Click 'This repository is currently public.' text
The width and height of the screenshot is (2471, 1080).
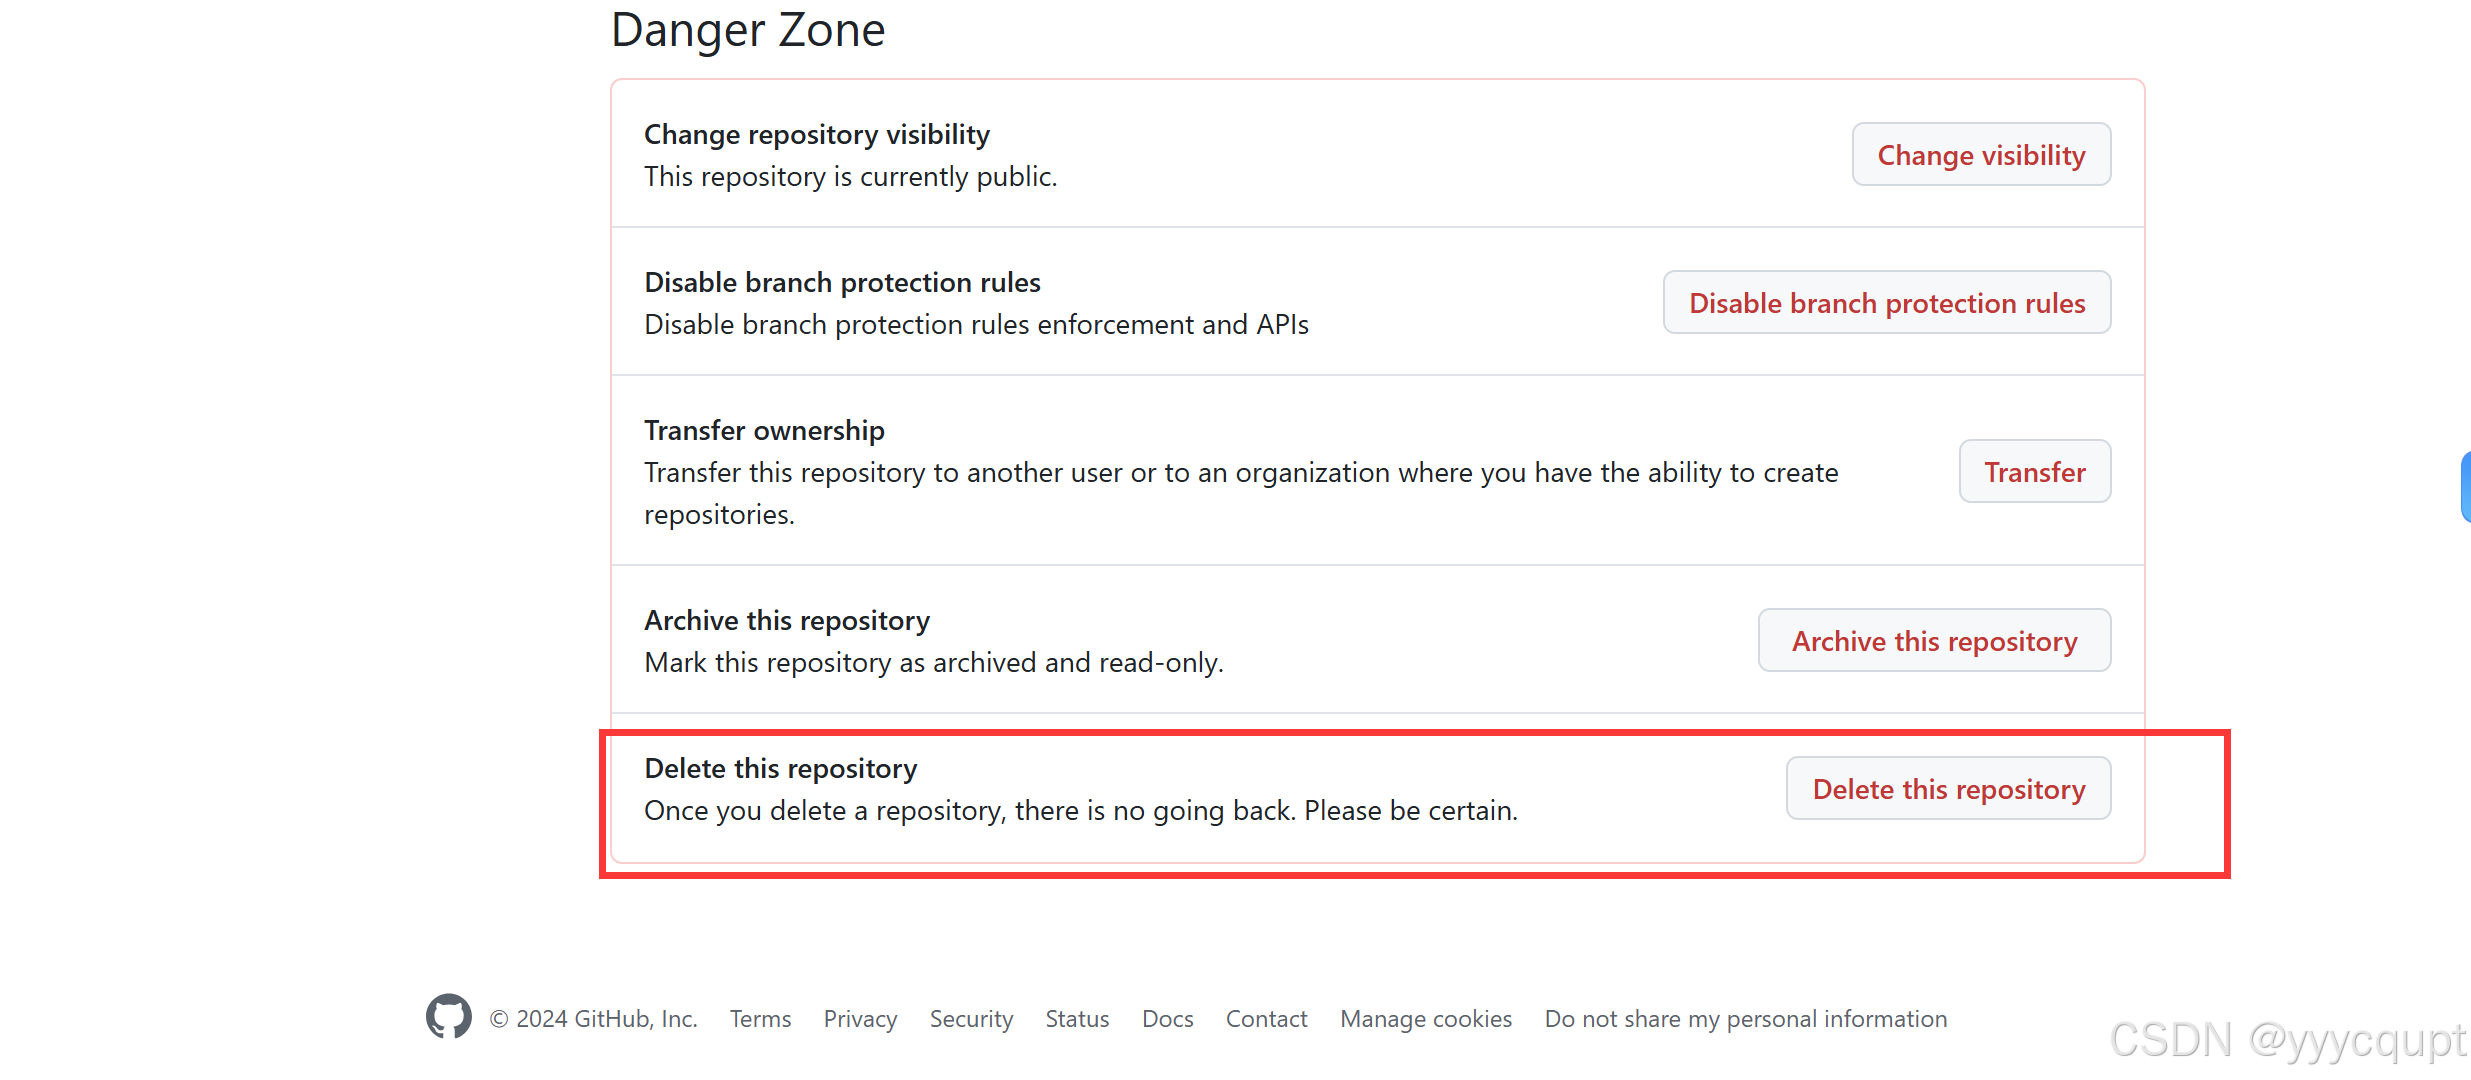851,176
